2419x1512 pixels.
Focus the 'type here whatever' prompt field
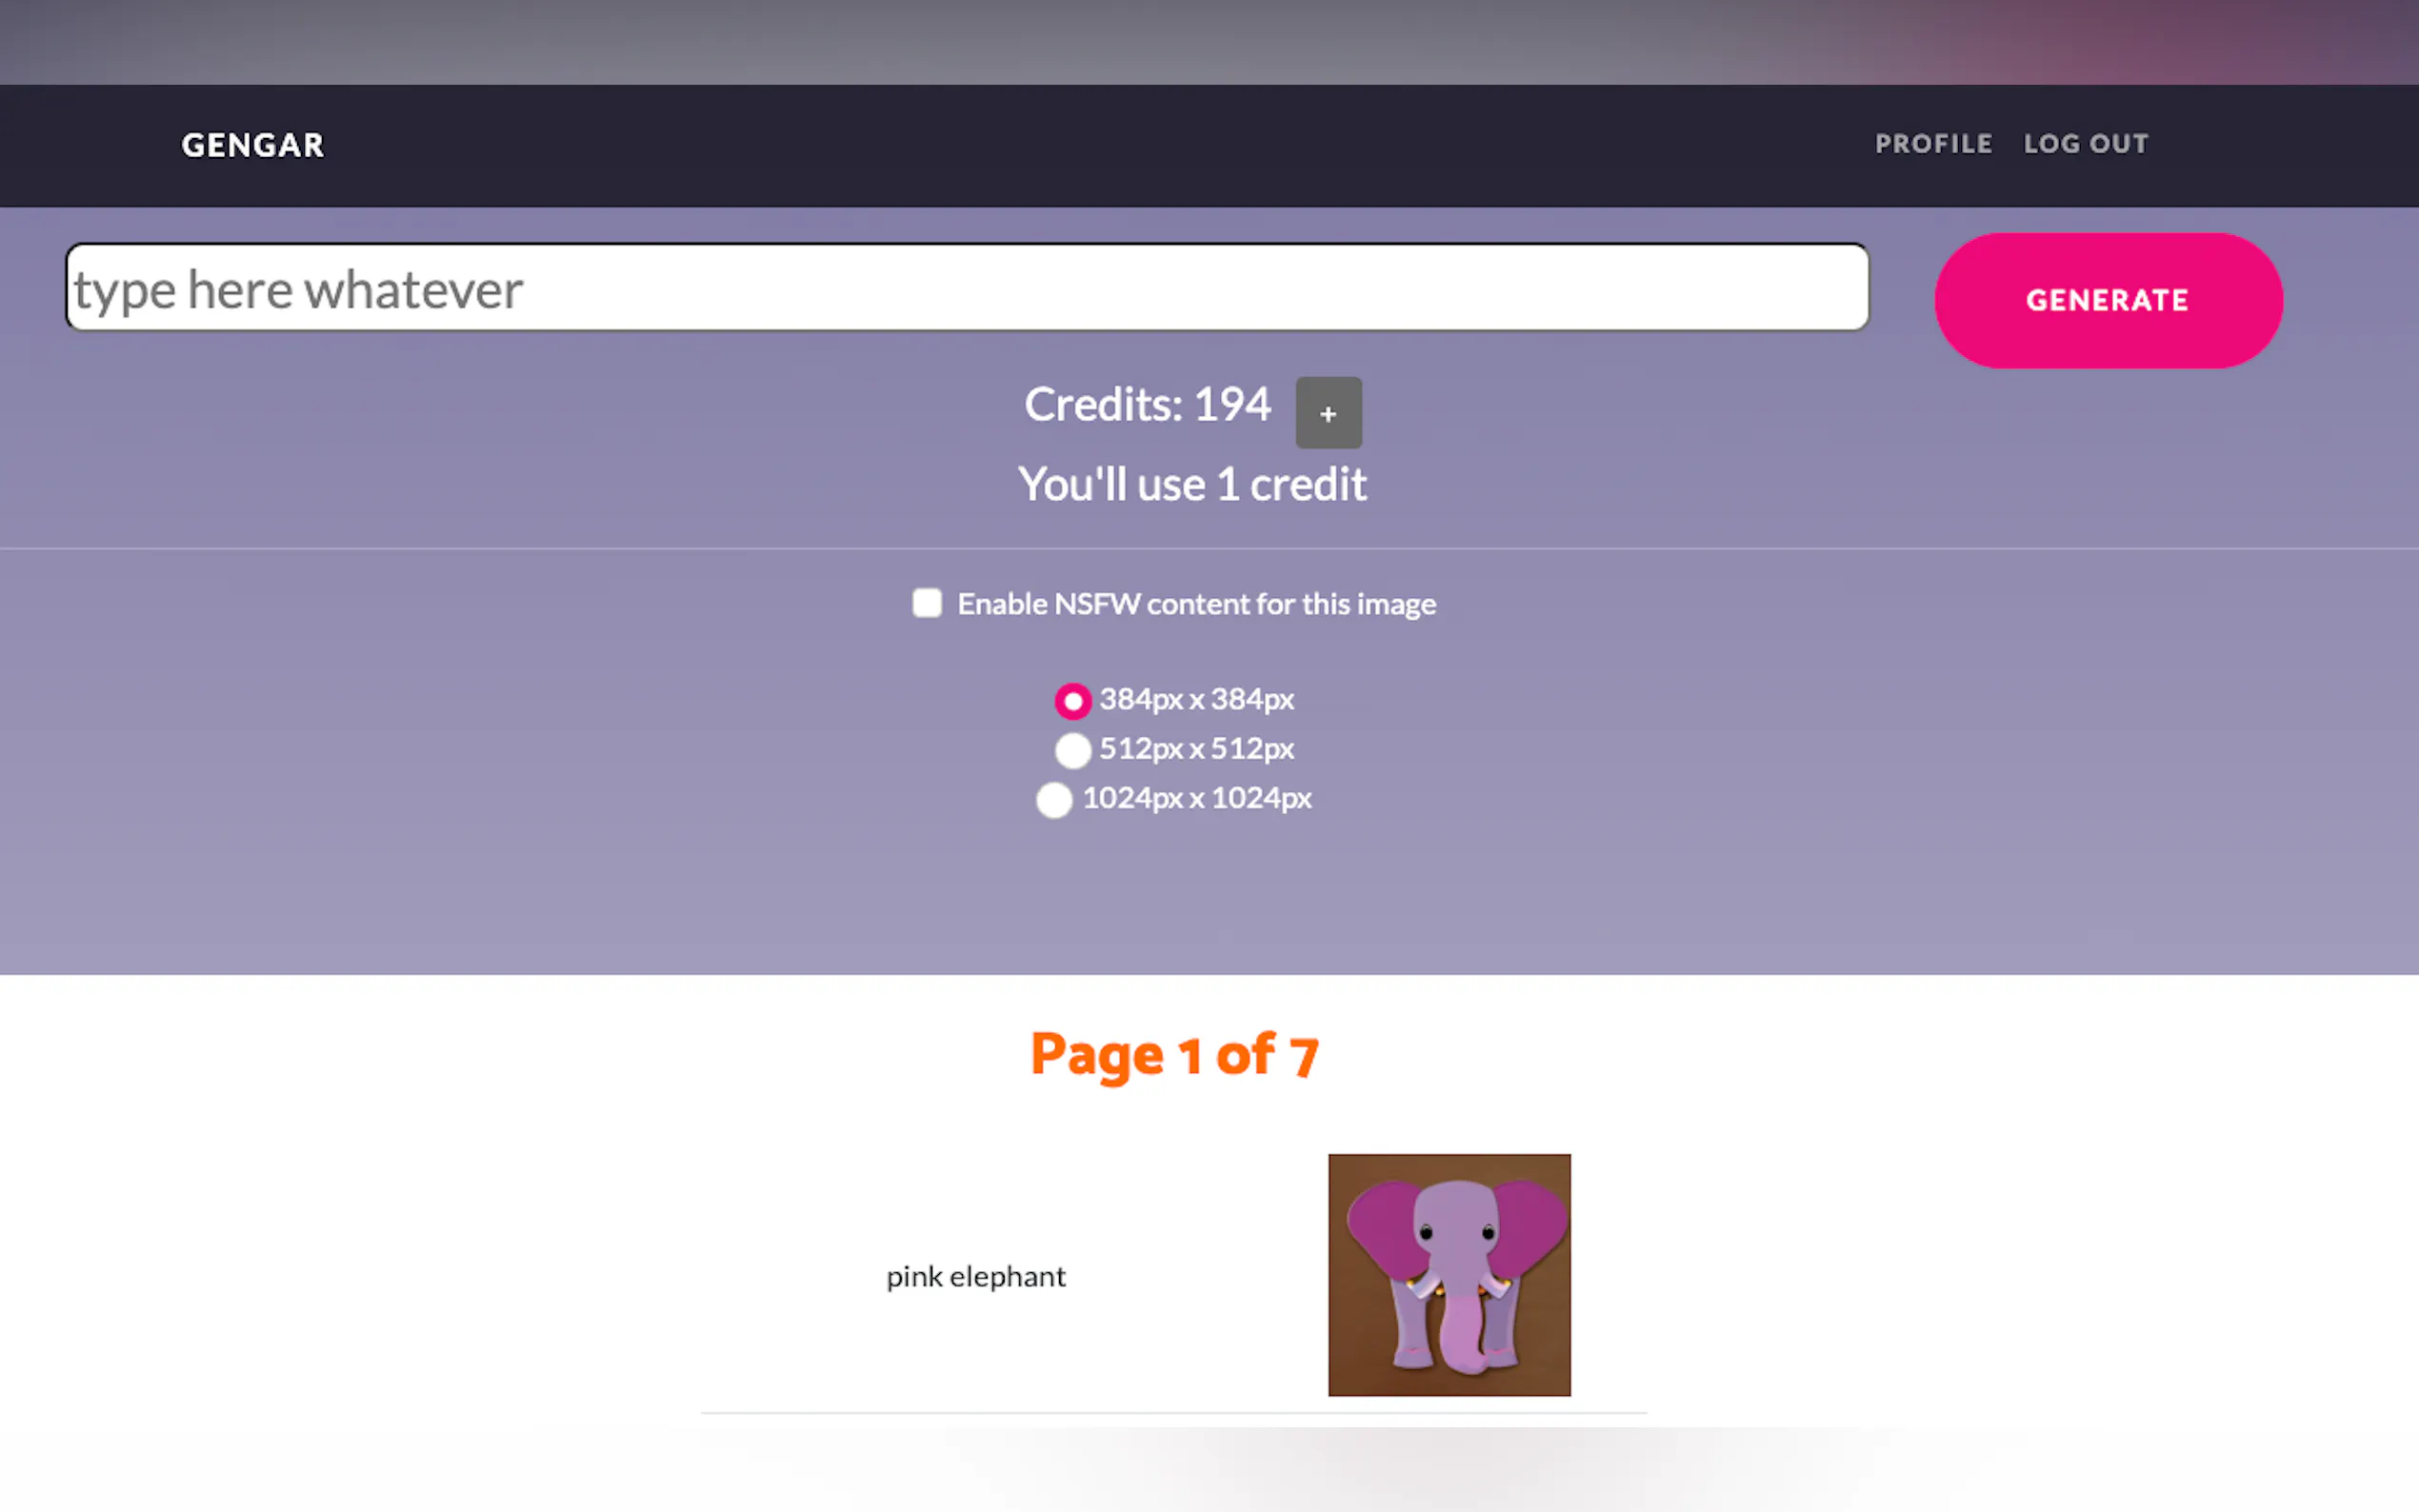point(966,288)
